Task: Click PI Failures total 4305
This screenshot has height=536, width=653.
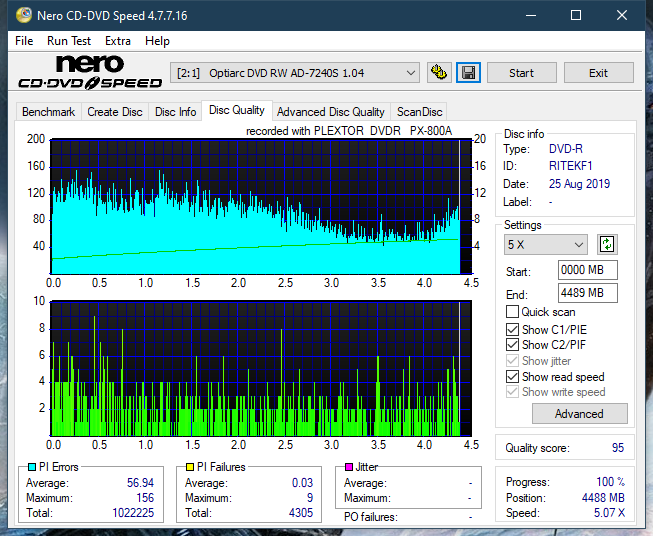Action: tap(301, 513)
